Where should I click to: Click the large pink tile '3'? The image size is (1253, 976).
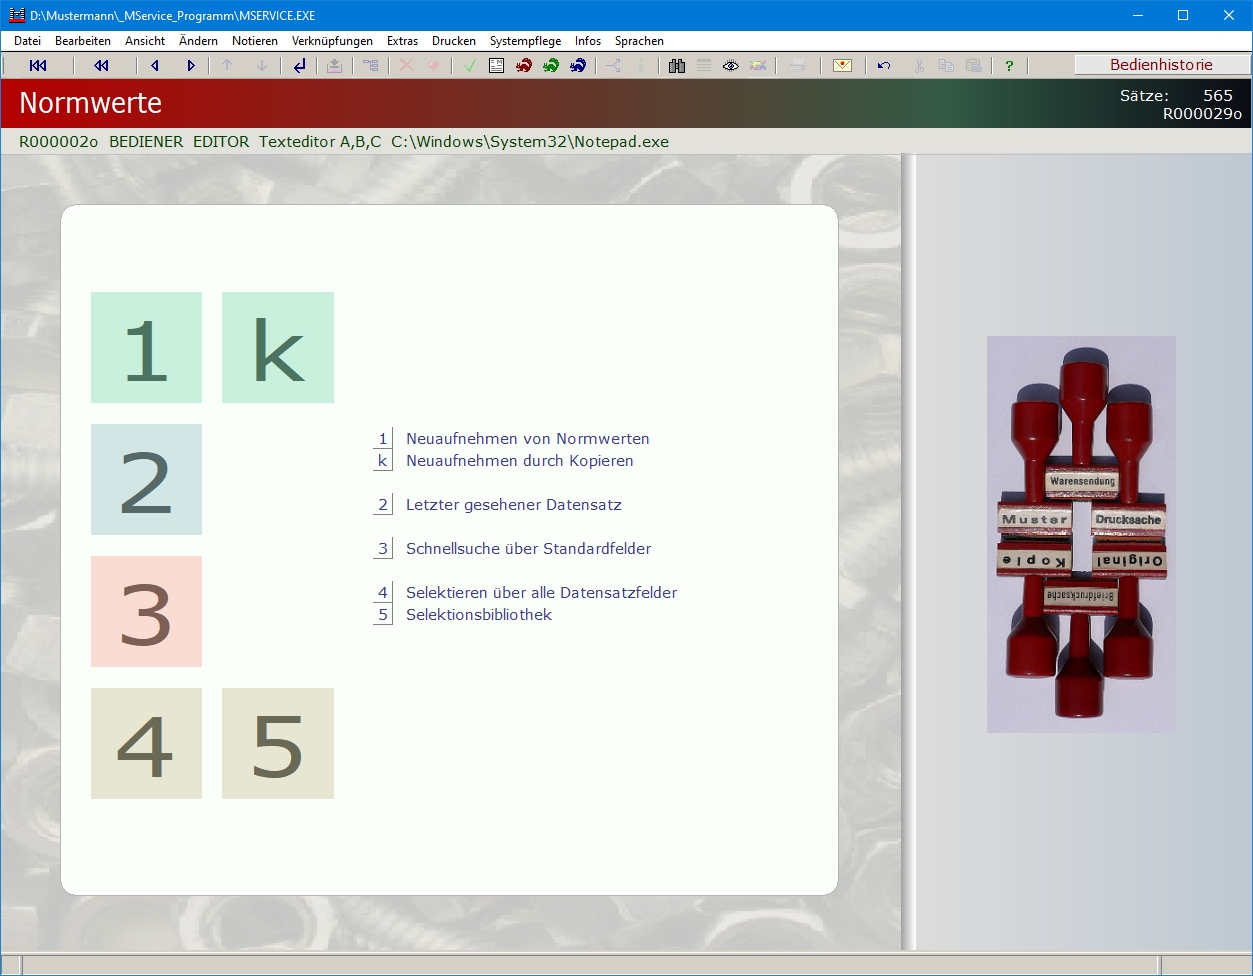point(146,611)
